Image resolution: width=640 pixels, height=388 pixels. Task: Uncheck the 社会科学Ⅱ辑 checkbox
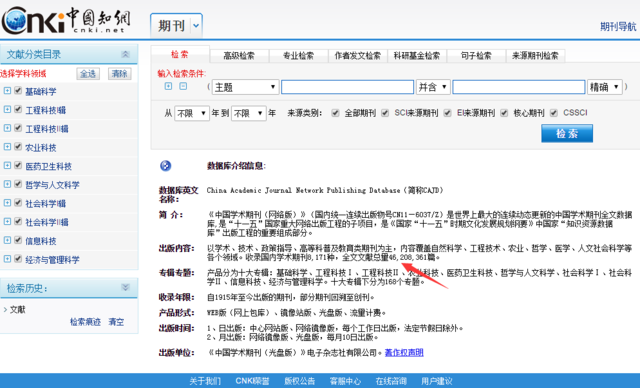point(18,222)
